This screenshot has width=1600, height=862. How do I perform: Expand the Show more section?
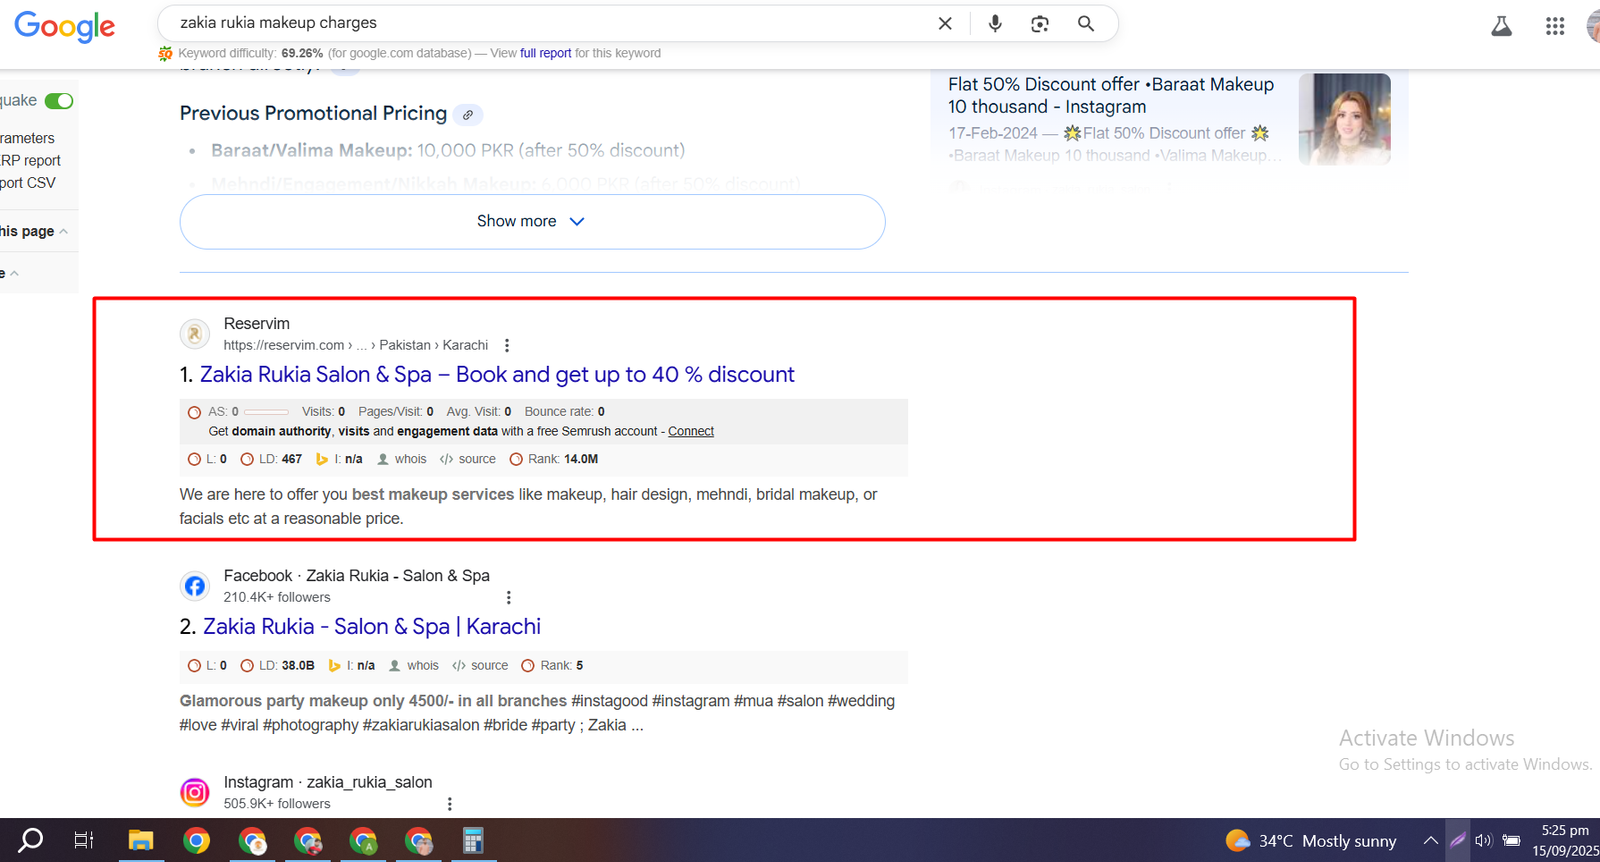point(532,222)
